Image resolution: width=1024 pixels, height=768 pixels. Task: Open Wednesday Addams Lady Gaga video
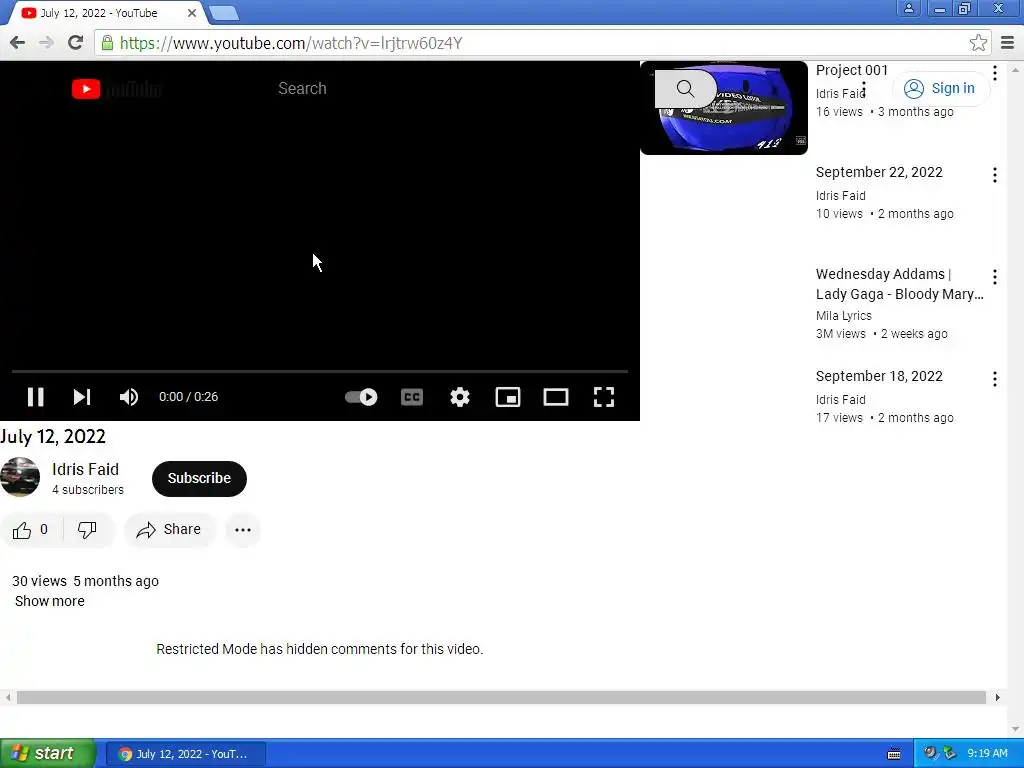[899, 283]
